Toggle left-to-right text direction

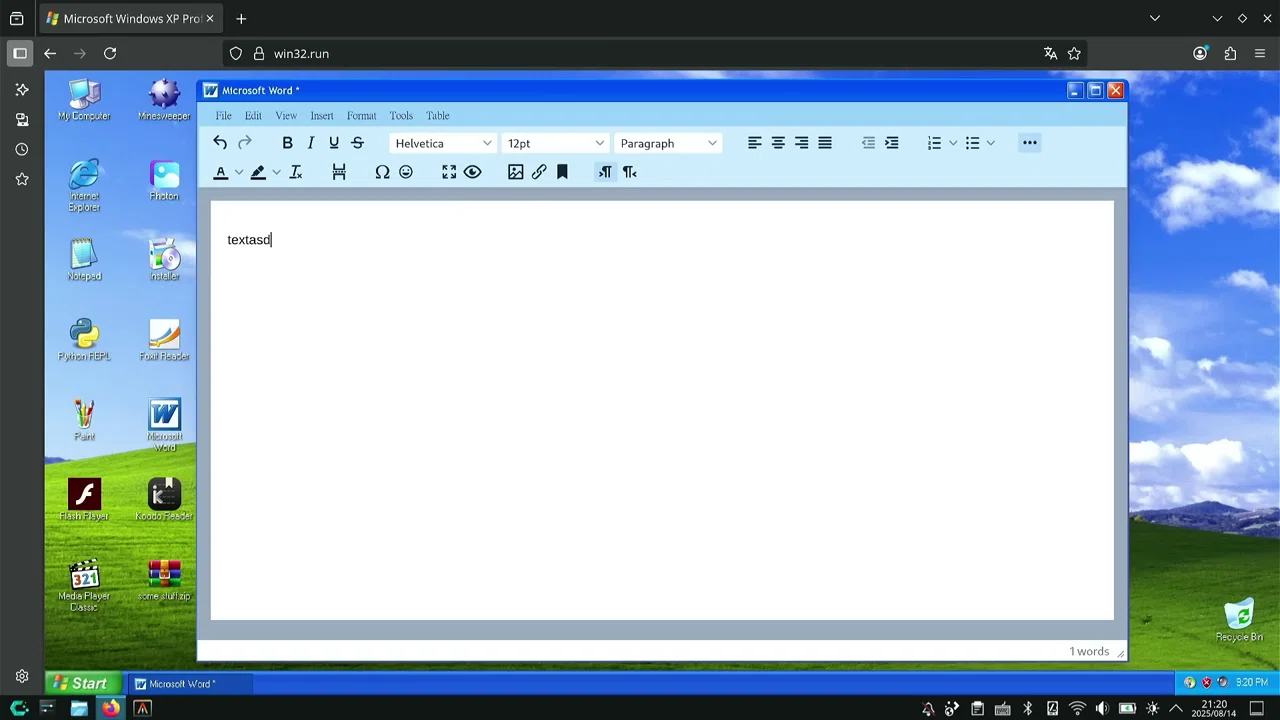click(605, 172)
